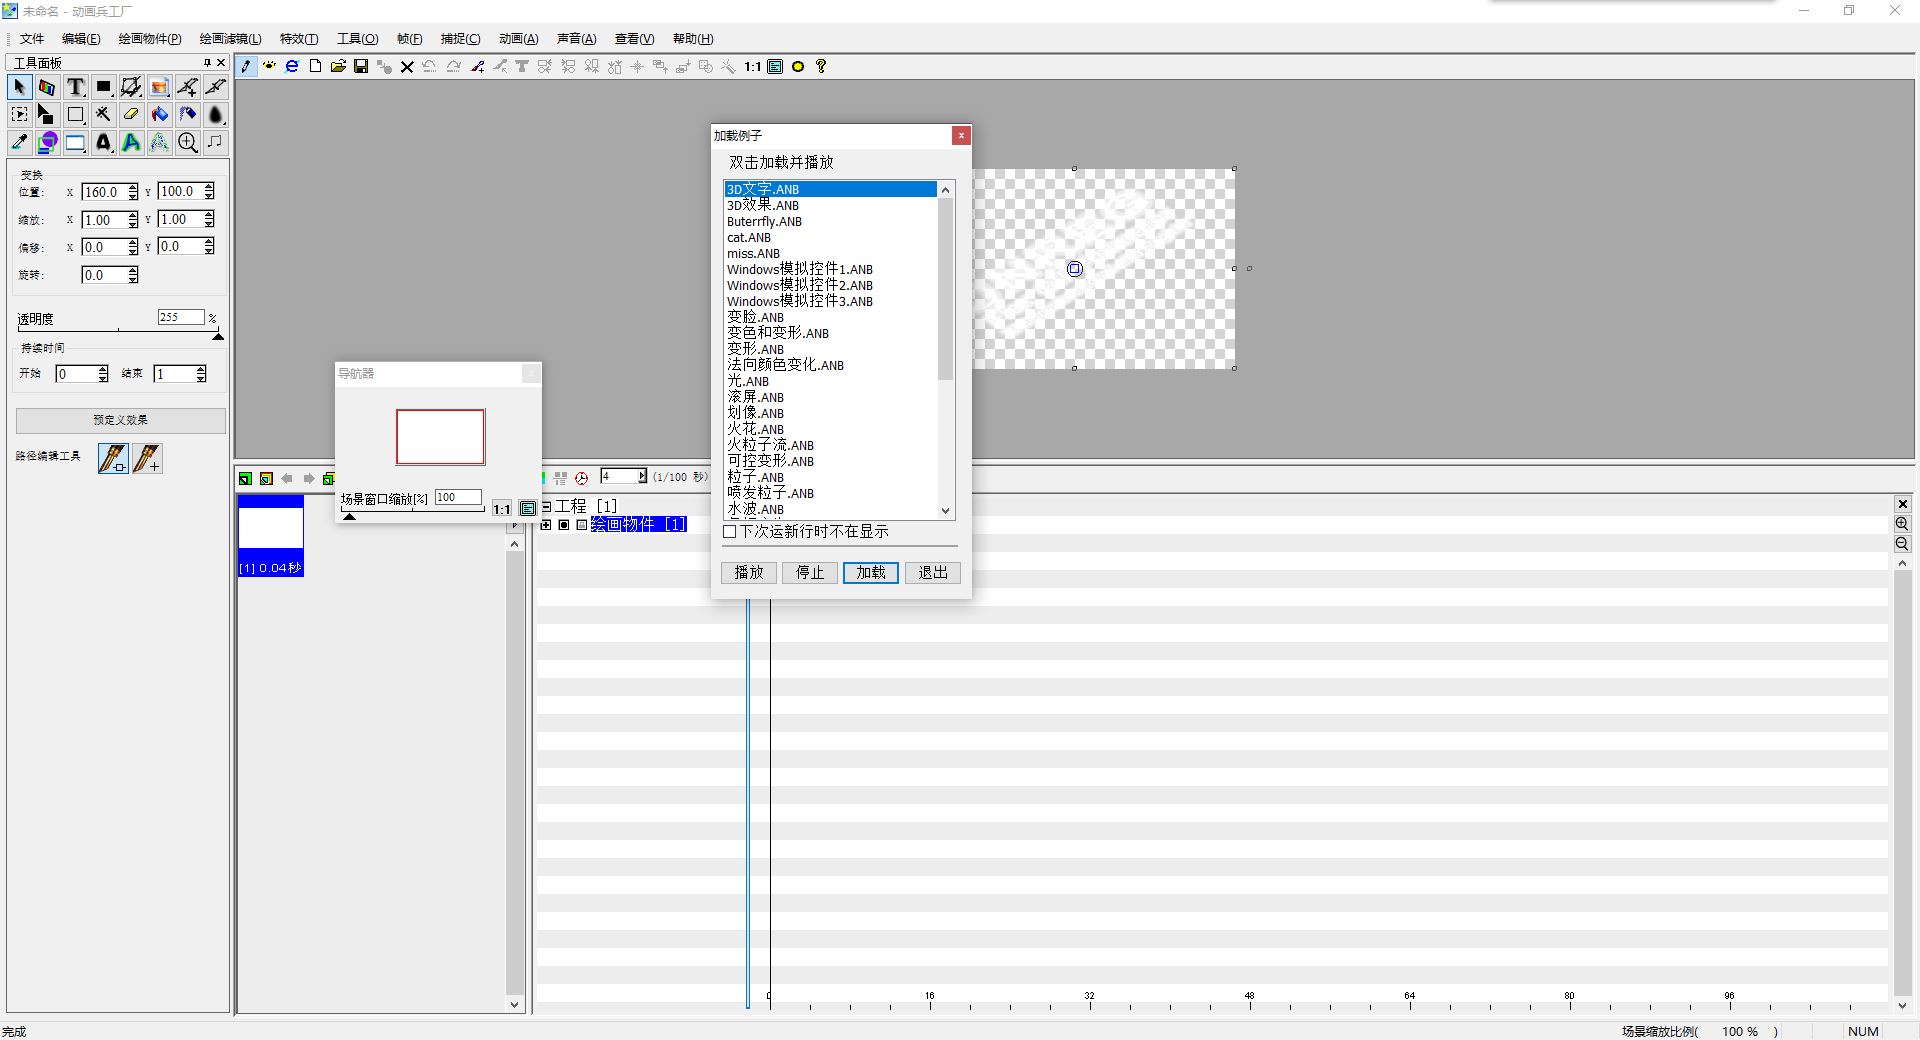Check '下次运新行时不在显示' checkbox
This screenshot has height=1040, width=1920.
730,532
